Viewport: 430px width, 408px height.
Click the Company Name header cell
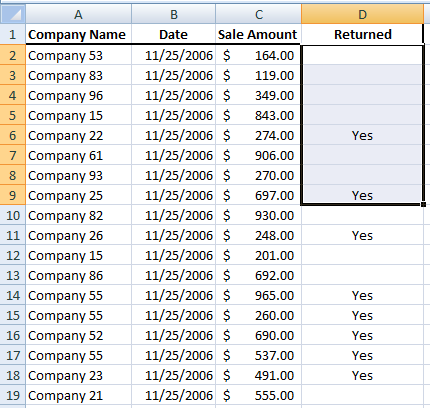tap(78, 34)
